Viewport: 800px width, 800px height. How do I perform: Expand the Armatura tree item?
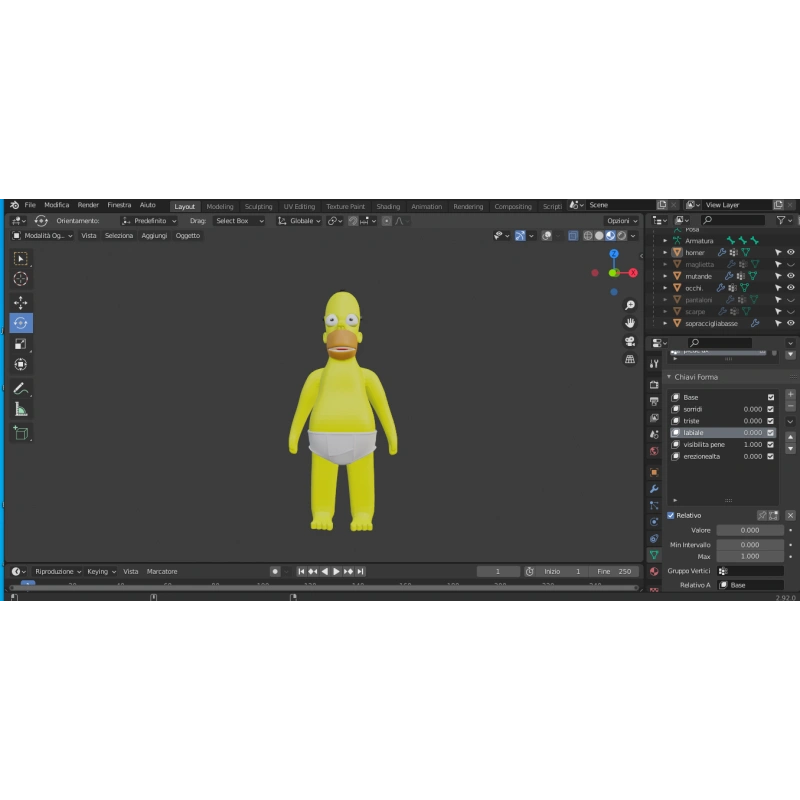point(665,241)
